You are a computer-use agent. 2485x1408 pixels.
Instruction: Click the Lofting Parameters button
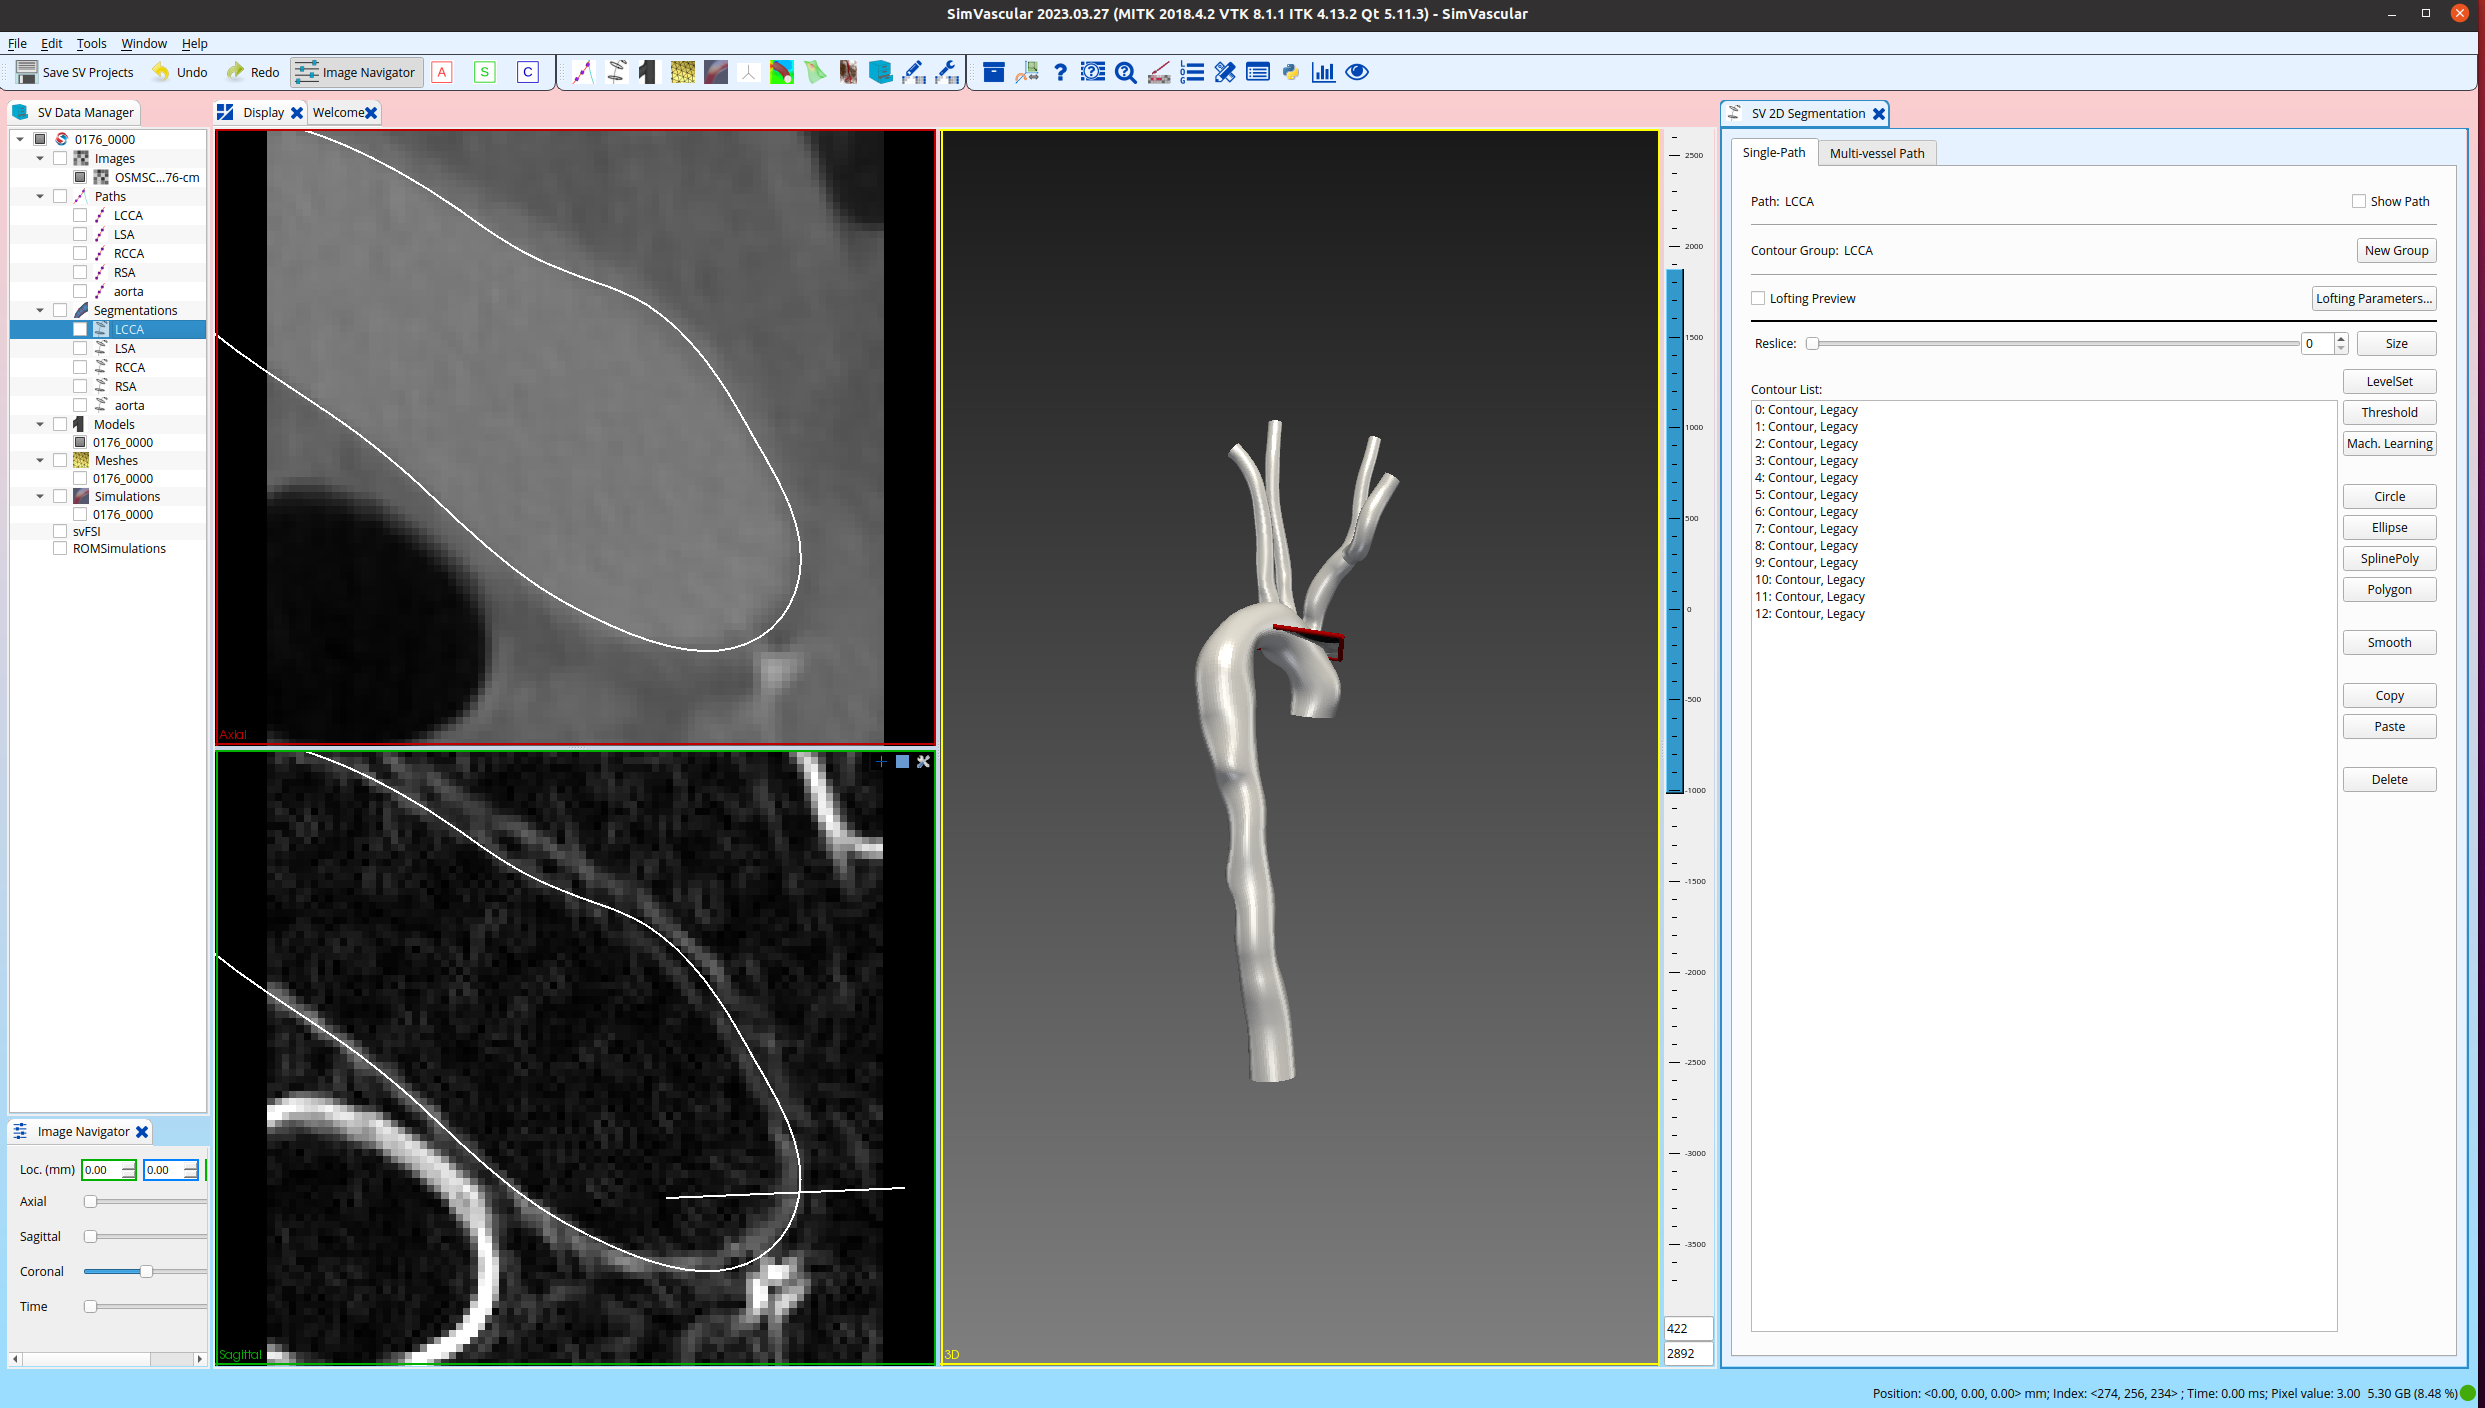coord(2373,298)
